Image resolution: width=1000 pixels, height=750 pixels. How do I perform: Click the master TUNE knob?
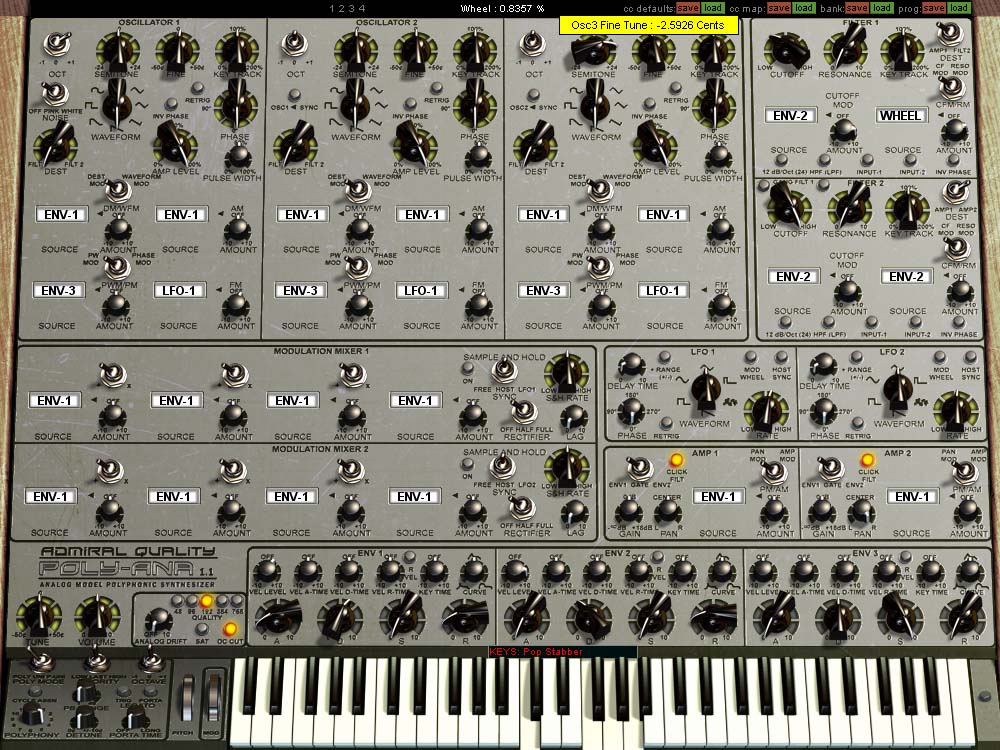tap(38, 617)
